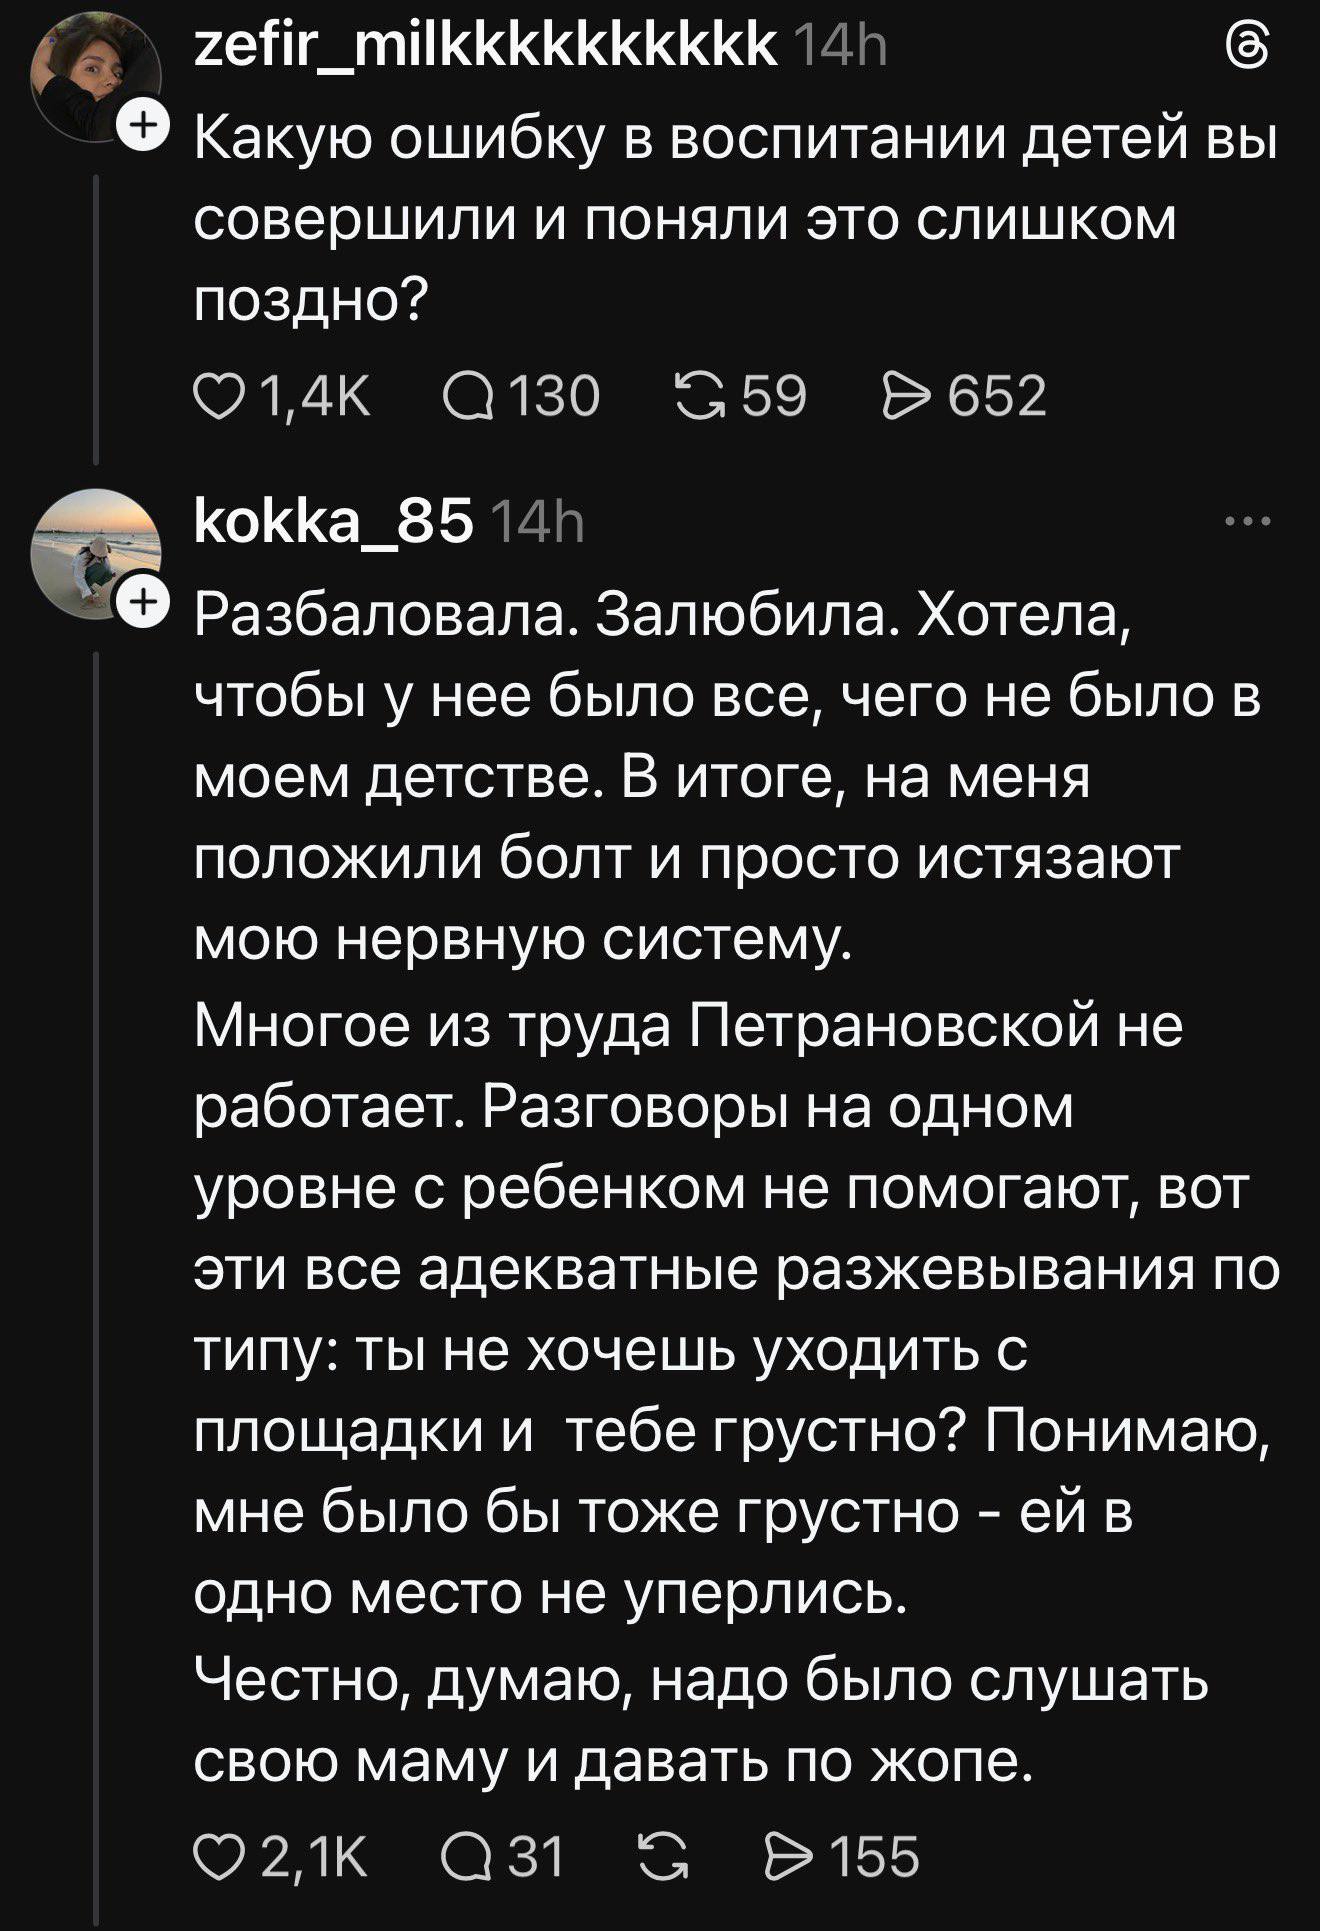Open kokka_85 profile via username
1320x1931 pixels.
[333, 522]
